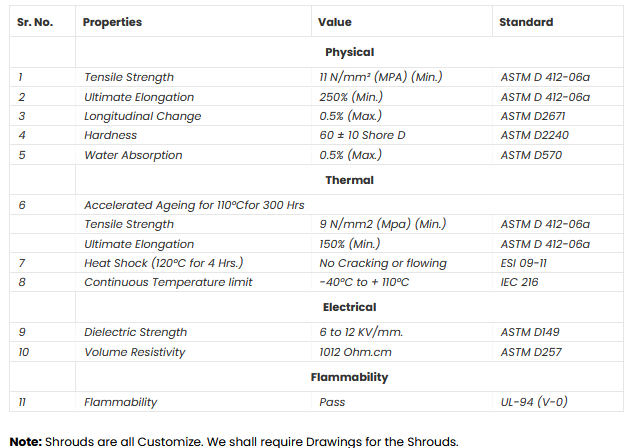Click the 60 ± 10 Shore D value
The width and height of the screenshot is (628, 448).
coord(363,135)
